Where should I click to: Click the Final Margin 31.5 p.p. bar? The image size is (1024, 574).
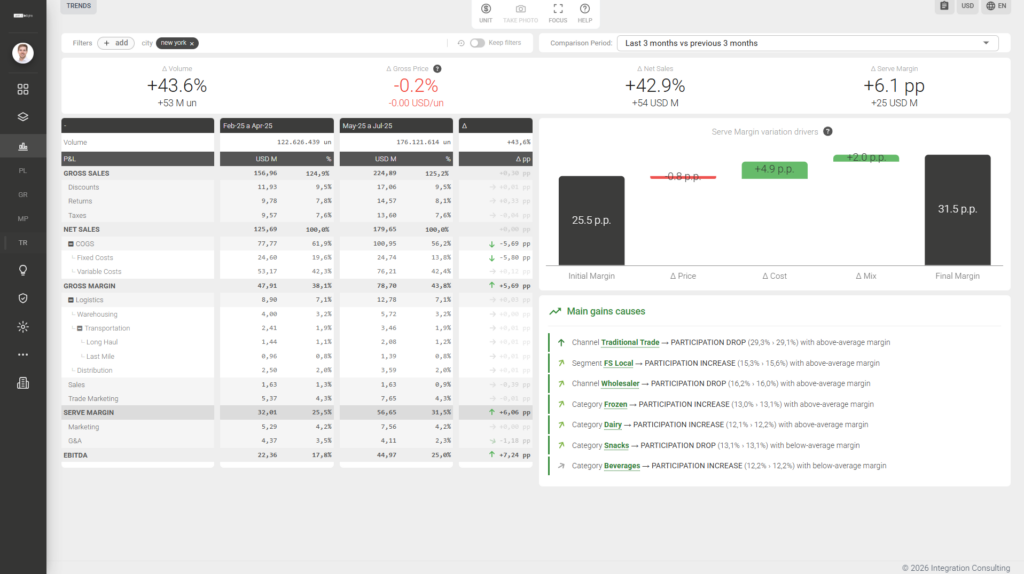tap(957, 210)
